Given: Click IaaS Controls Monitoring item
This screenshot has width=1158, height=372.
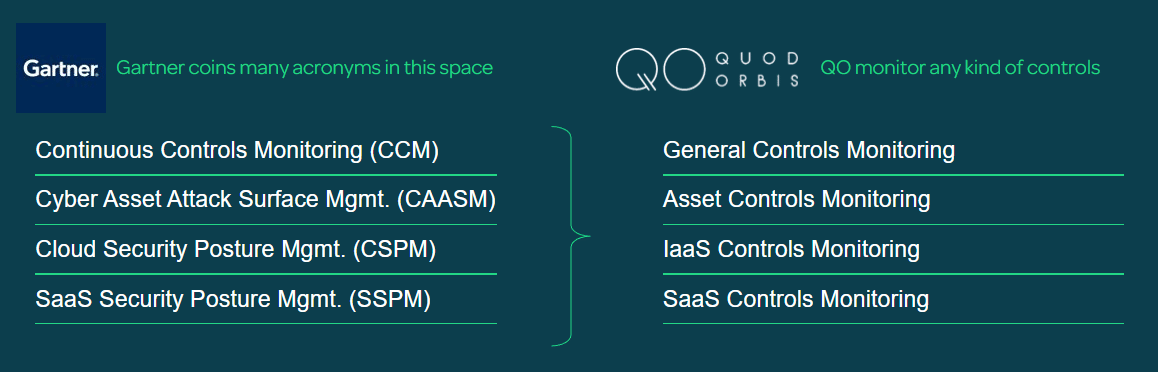Looking at the screenshot, I should pyautogui.click(x=893, y=249).
